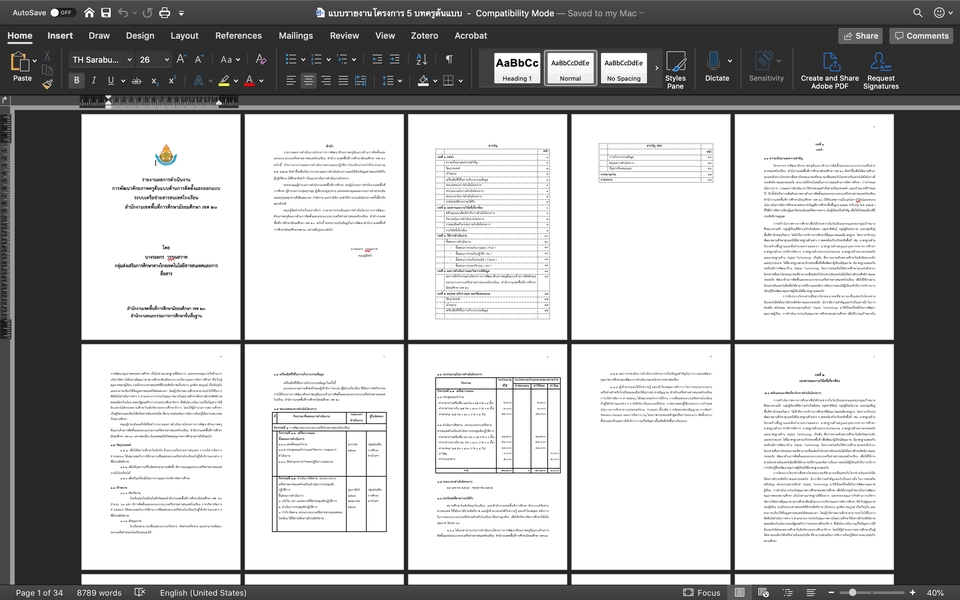Open the Zotero tab
Screen dimensions: 960x600
424,36
